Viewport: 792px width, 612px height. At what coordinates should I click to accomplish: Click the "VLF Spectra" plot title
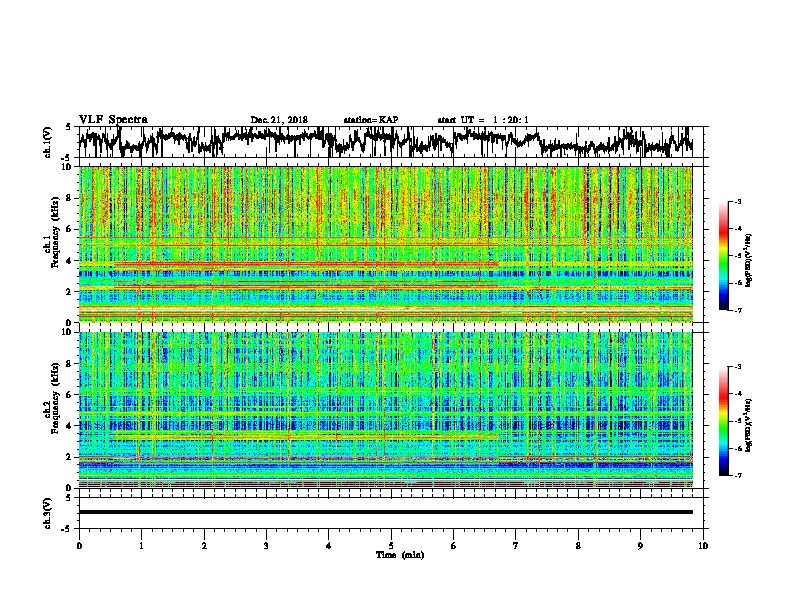point(113,120)
